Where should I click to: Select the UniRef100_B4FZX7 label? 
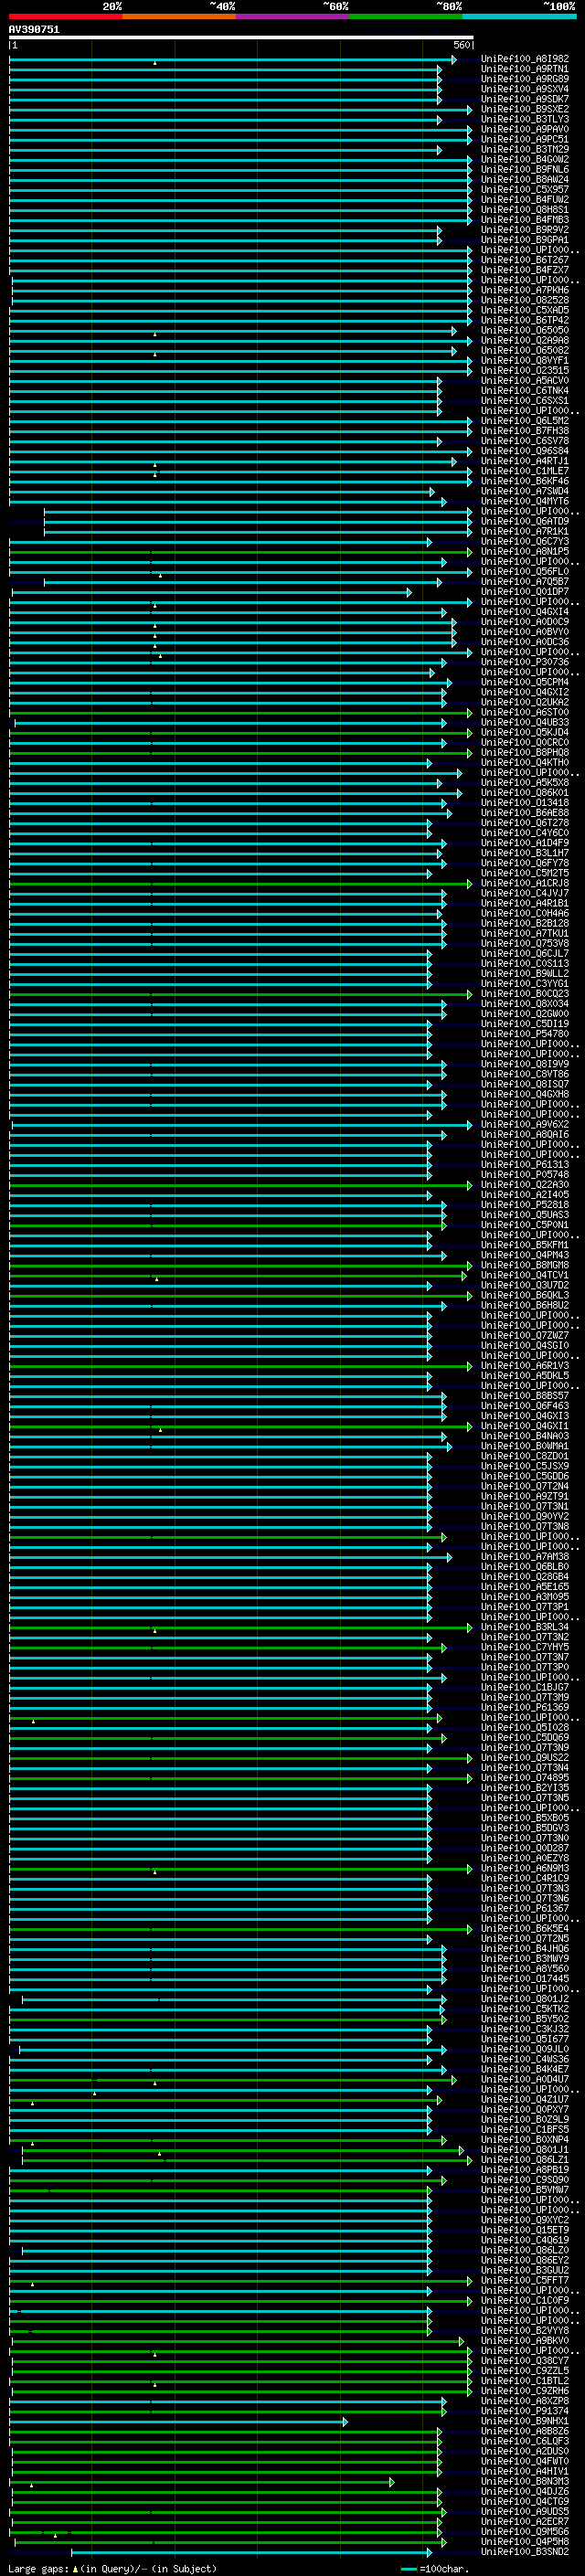tap(525, 270)
